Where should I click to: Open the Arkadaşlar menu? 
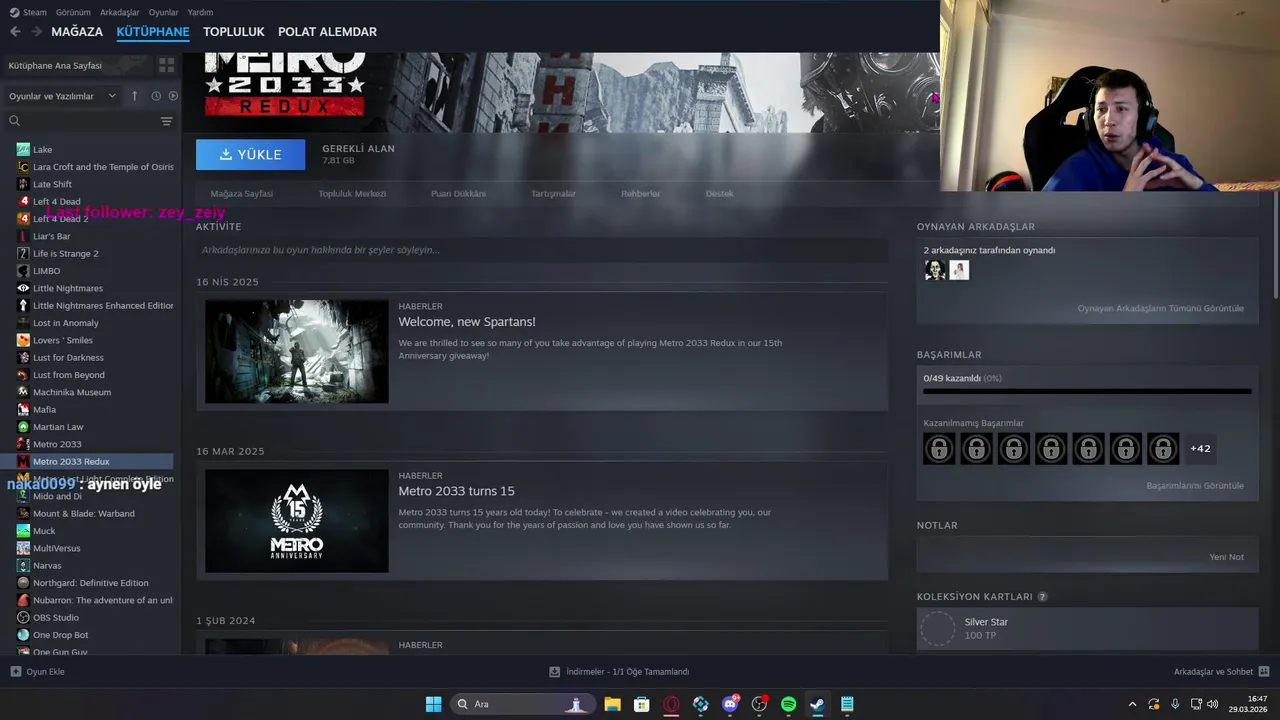pyautogui.click(x=119, y=13)
